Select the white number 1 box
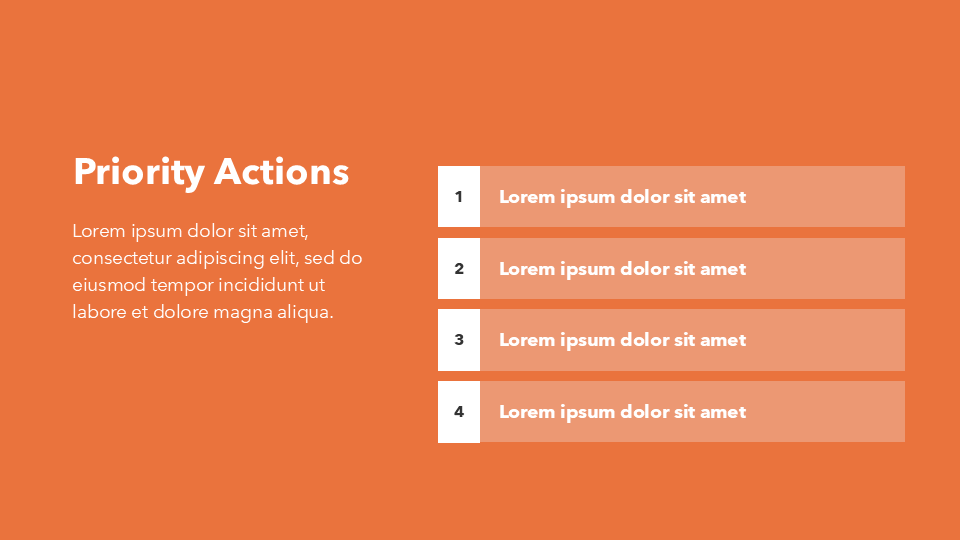The width and height of the screenshot is (960, 540). point(459,197)
